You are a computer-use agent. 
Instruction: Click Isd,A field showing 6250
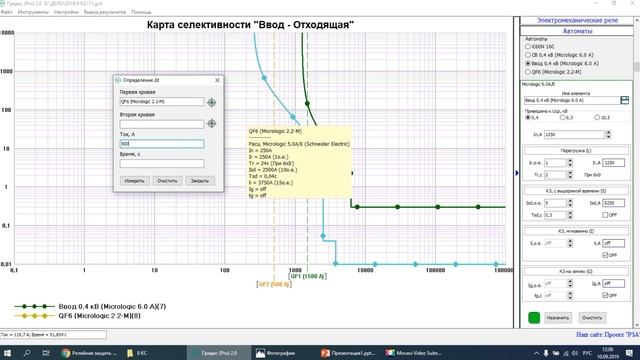[613, 203]
